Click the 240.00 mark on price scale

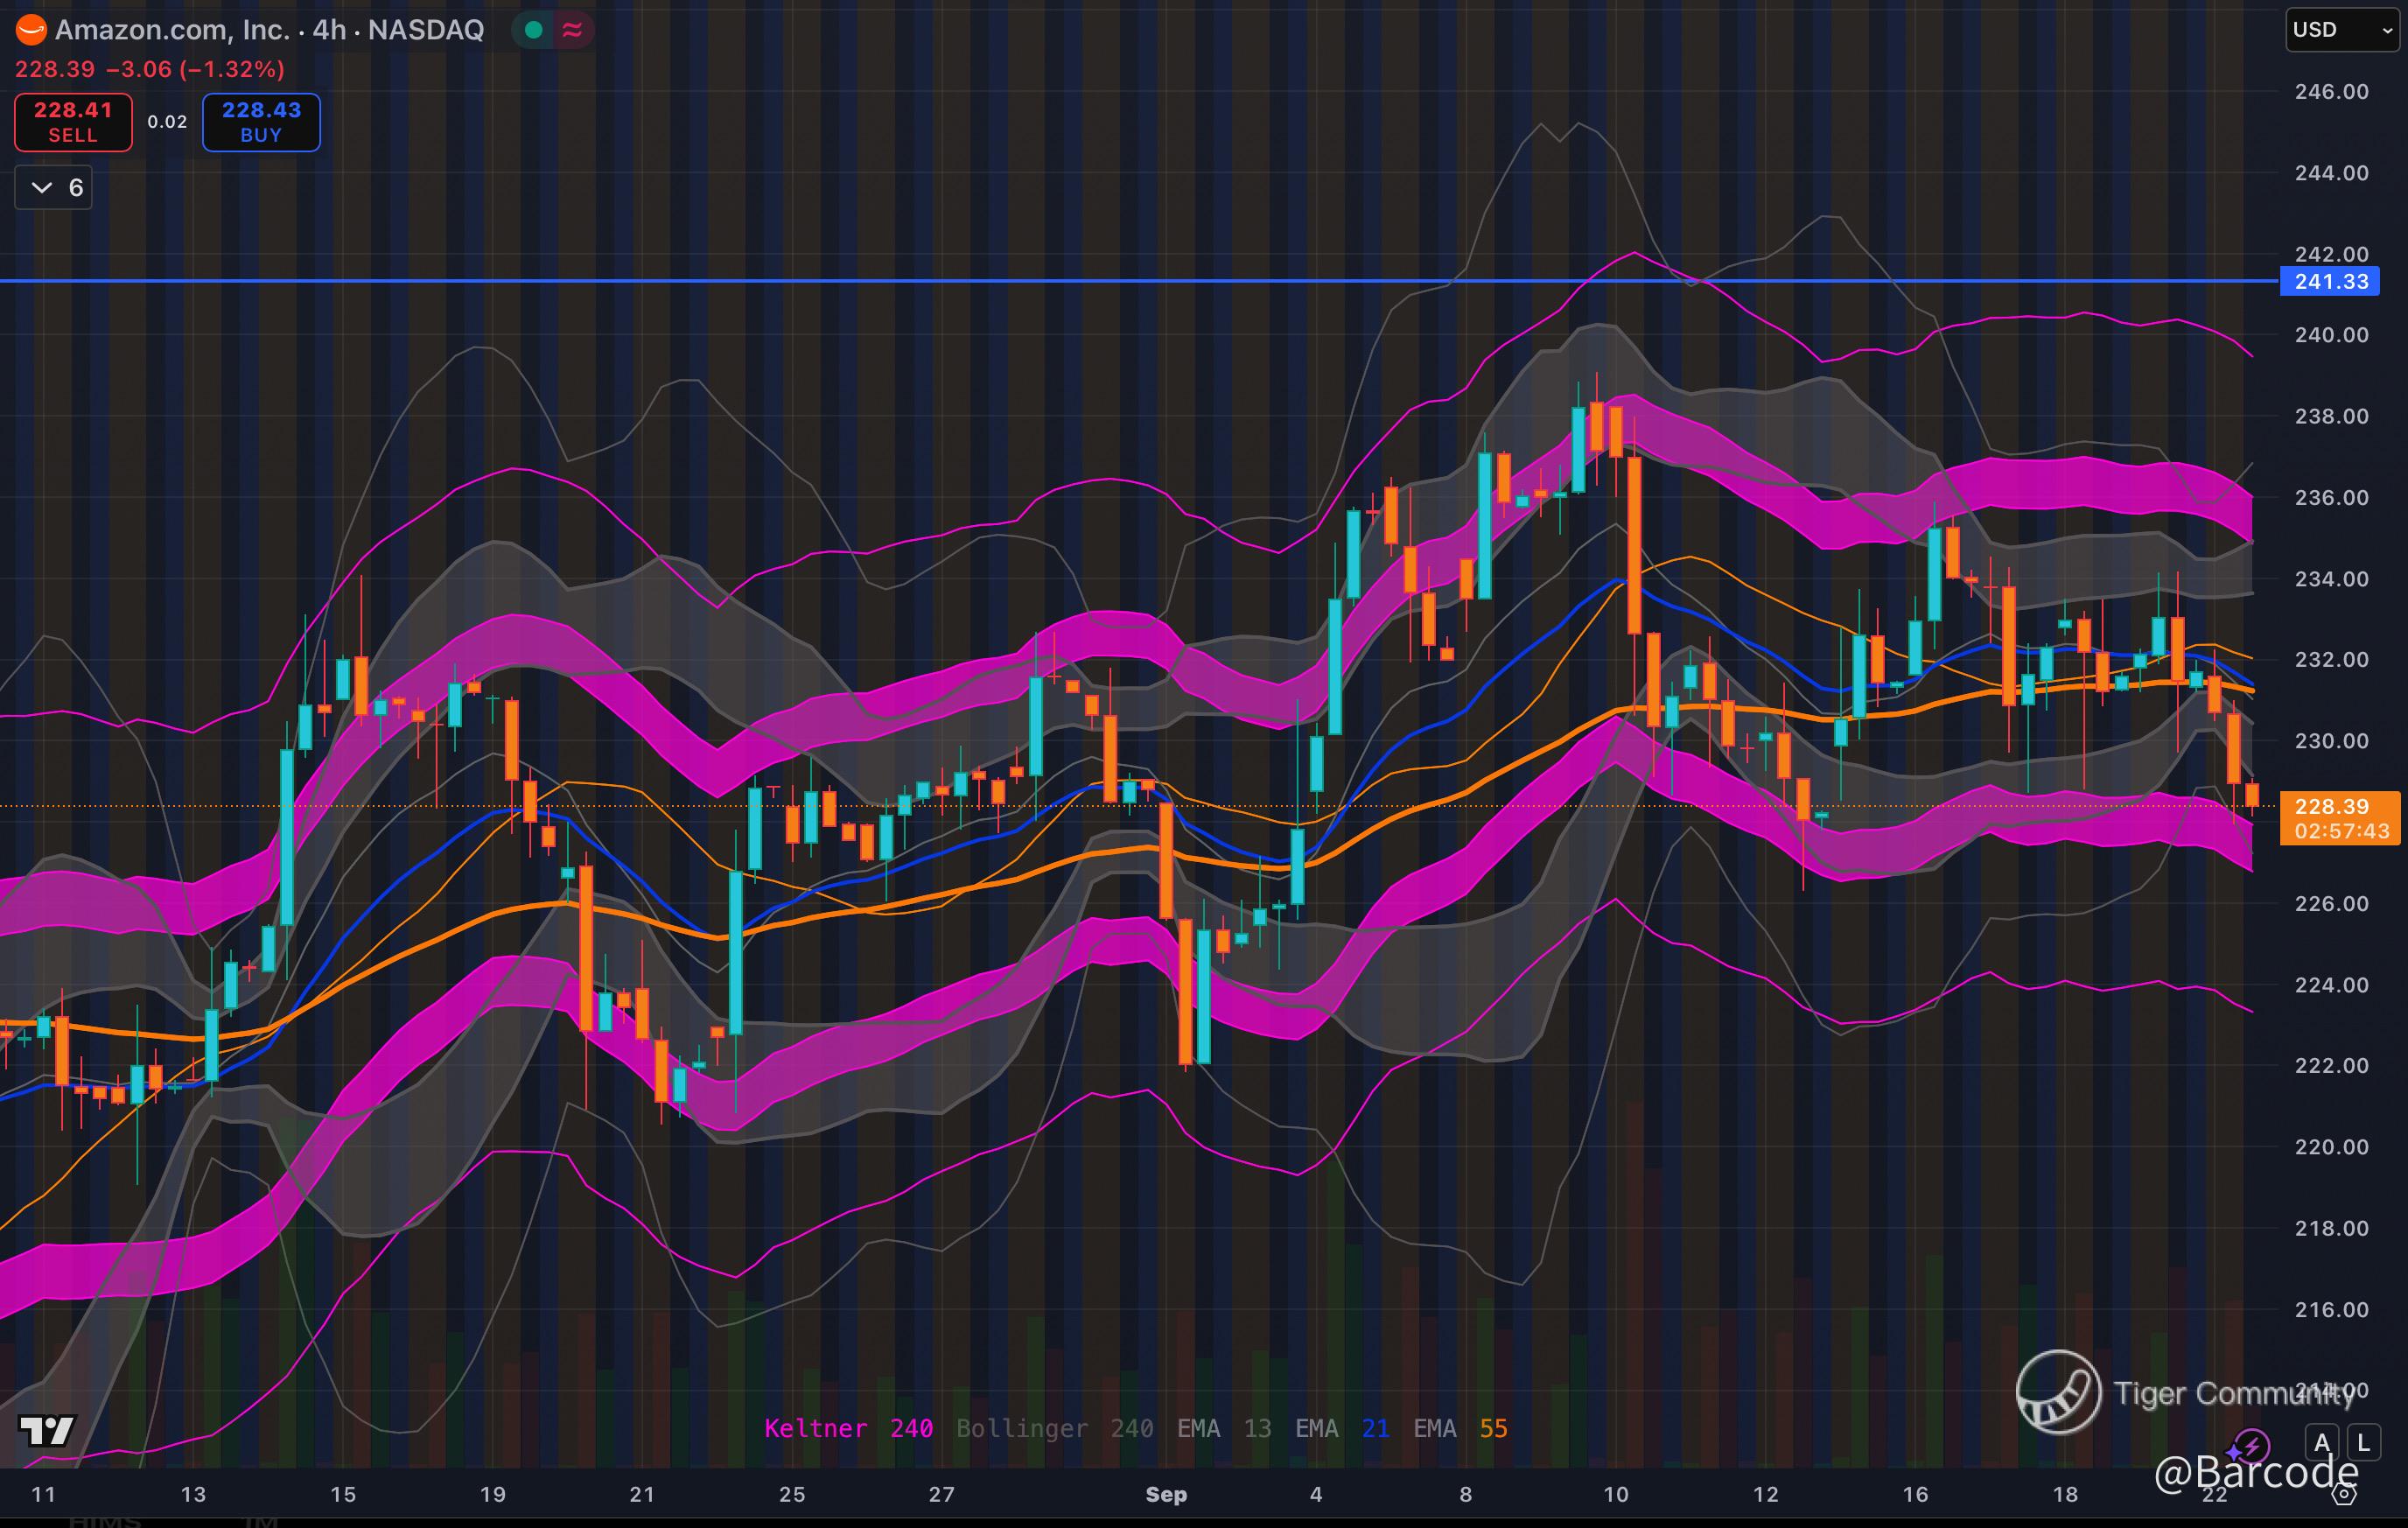tap(2331, 335)
